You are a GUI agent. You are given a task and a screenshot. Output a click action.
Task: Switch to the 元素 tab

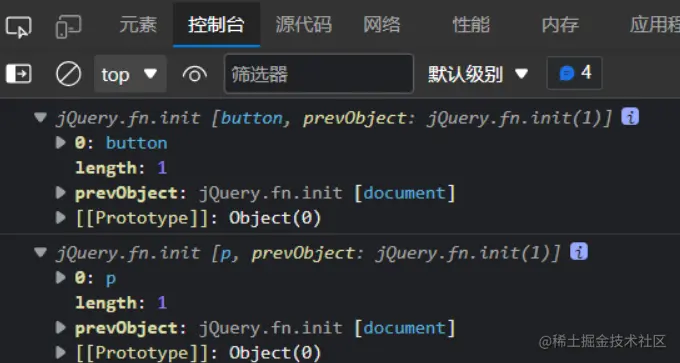138,25
